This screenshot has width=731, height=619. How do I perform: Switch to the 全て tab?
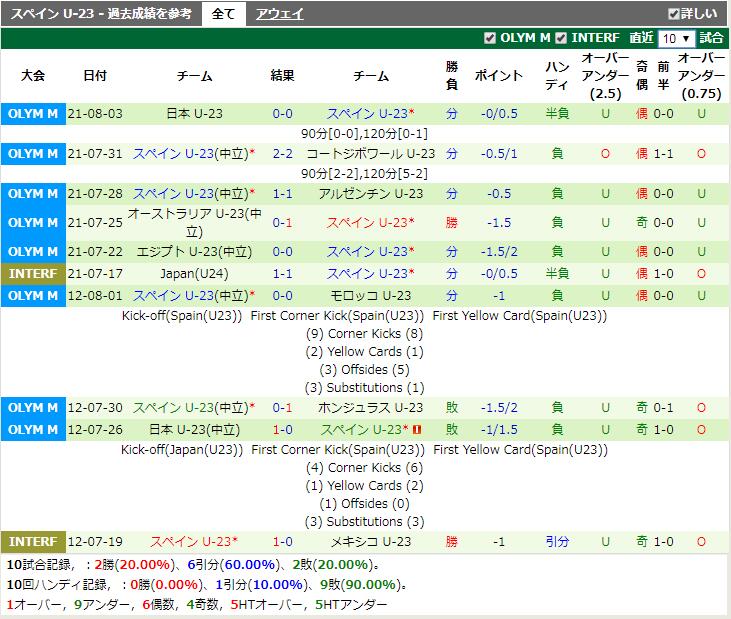(x=223, y=14)
